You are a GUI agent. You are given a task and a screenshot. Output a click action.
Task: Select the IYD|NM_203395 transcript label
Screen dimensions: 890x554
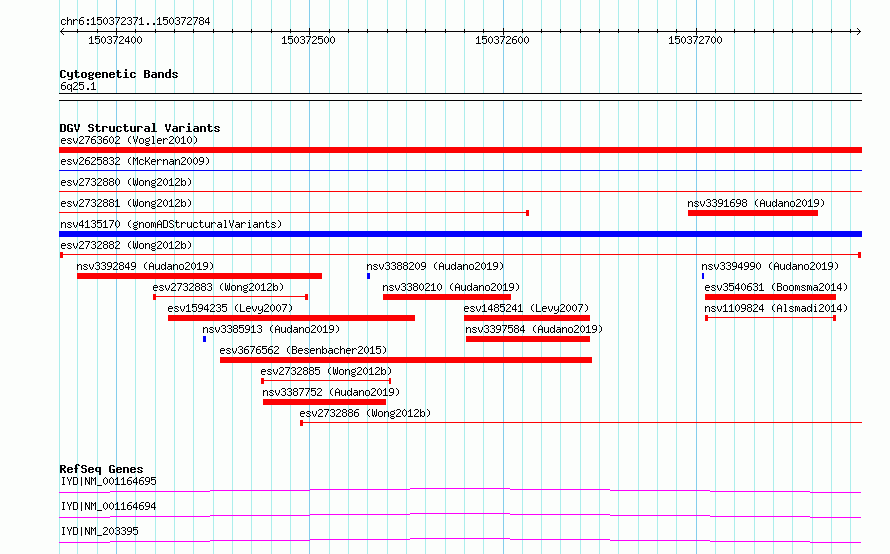pyautogui.click(x=99, y=531)
